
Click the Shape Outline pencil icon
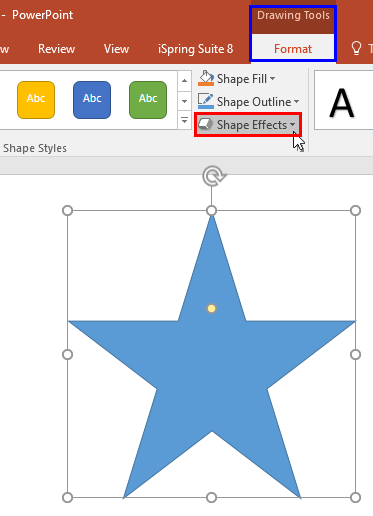pos(206,101)
